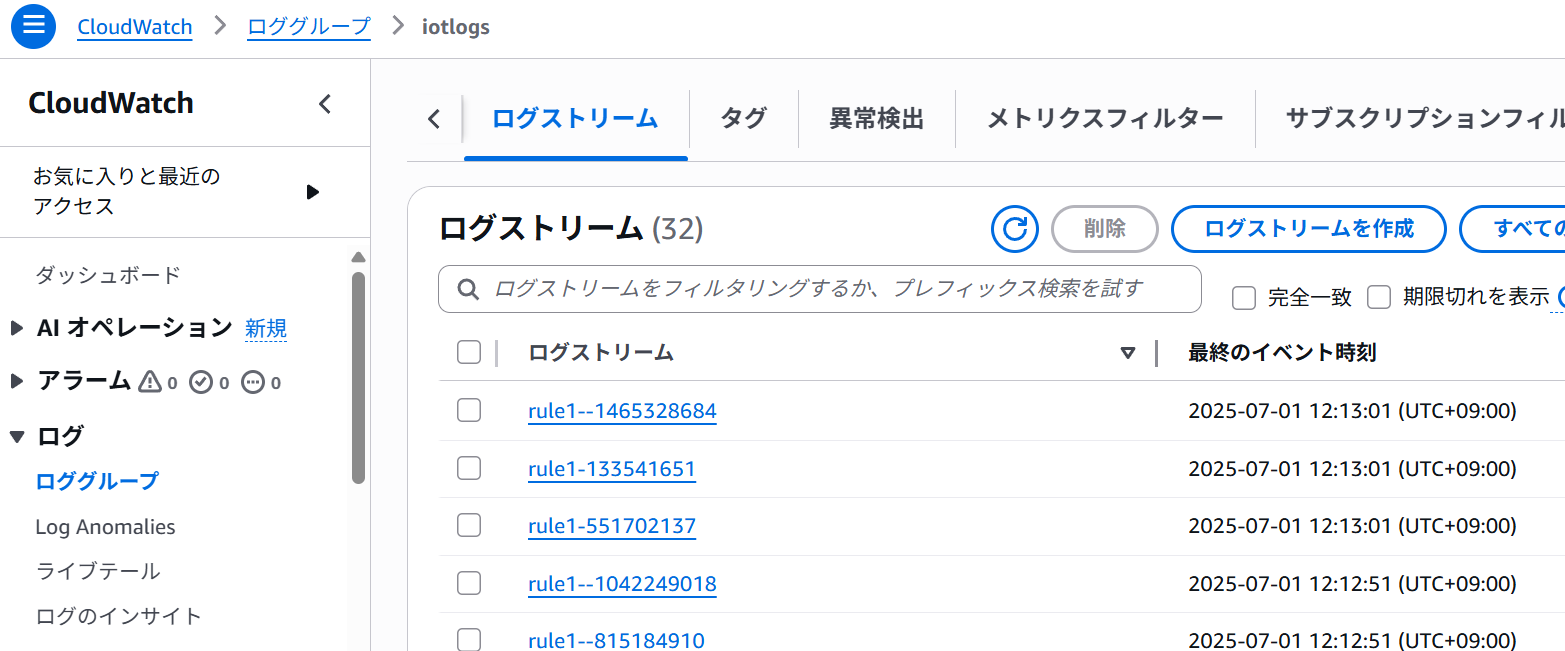Image resolution: width=1565 pixels, height=651 pixels.
Task: Expand お気に入りと最近のアクセス
Action: 313,192
